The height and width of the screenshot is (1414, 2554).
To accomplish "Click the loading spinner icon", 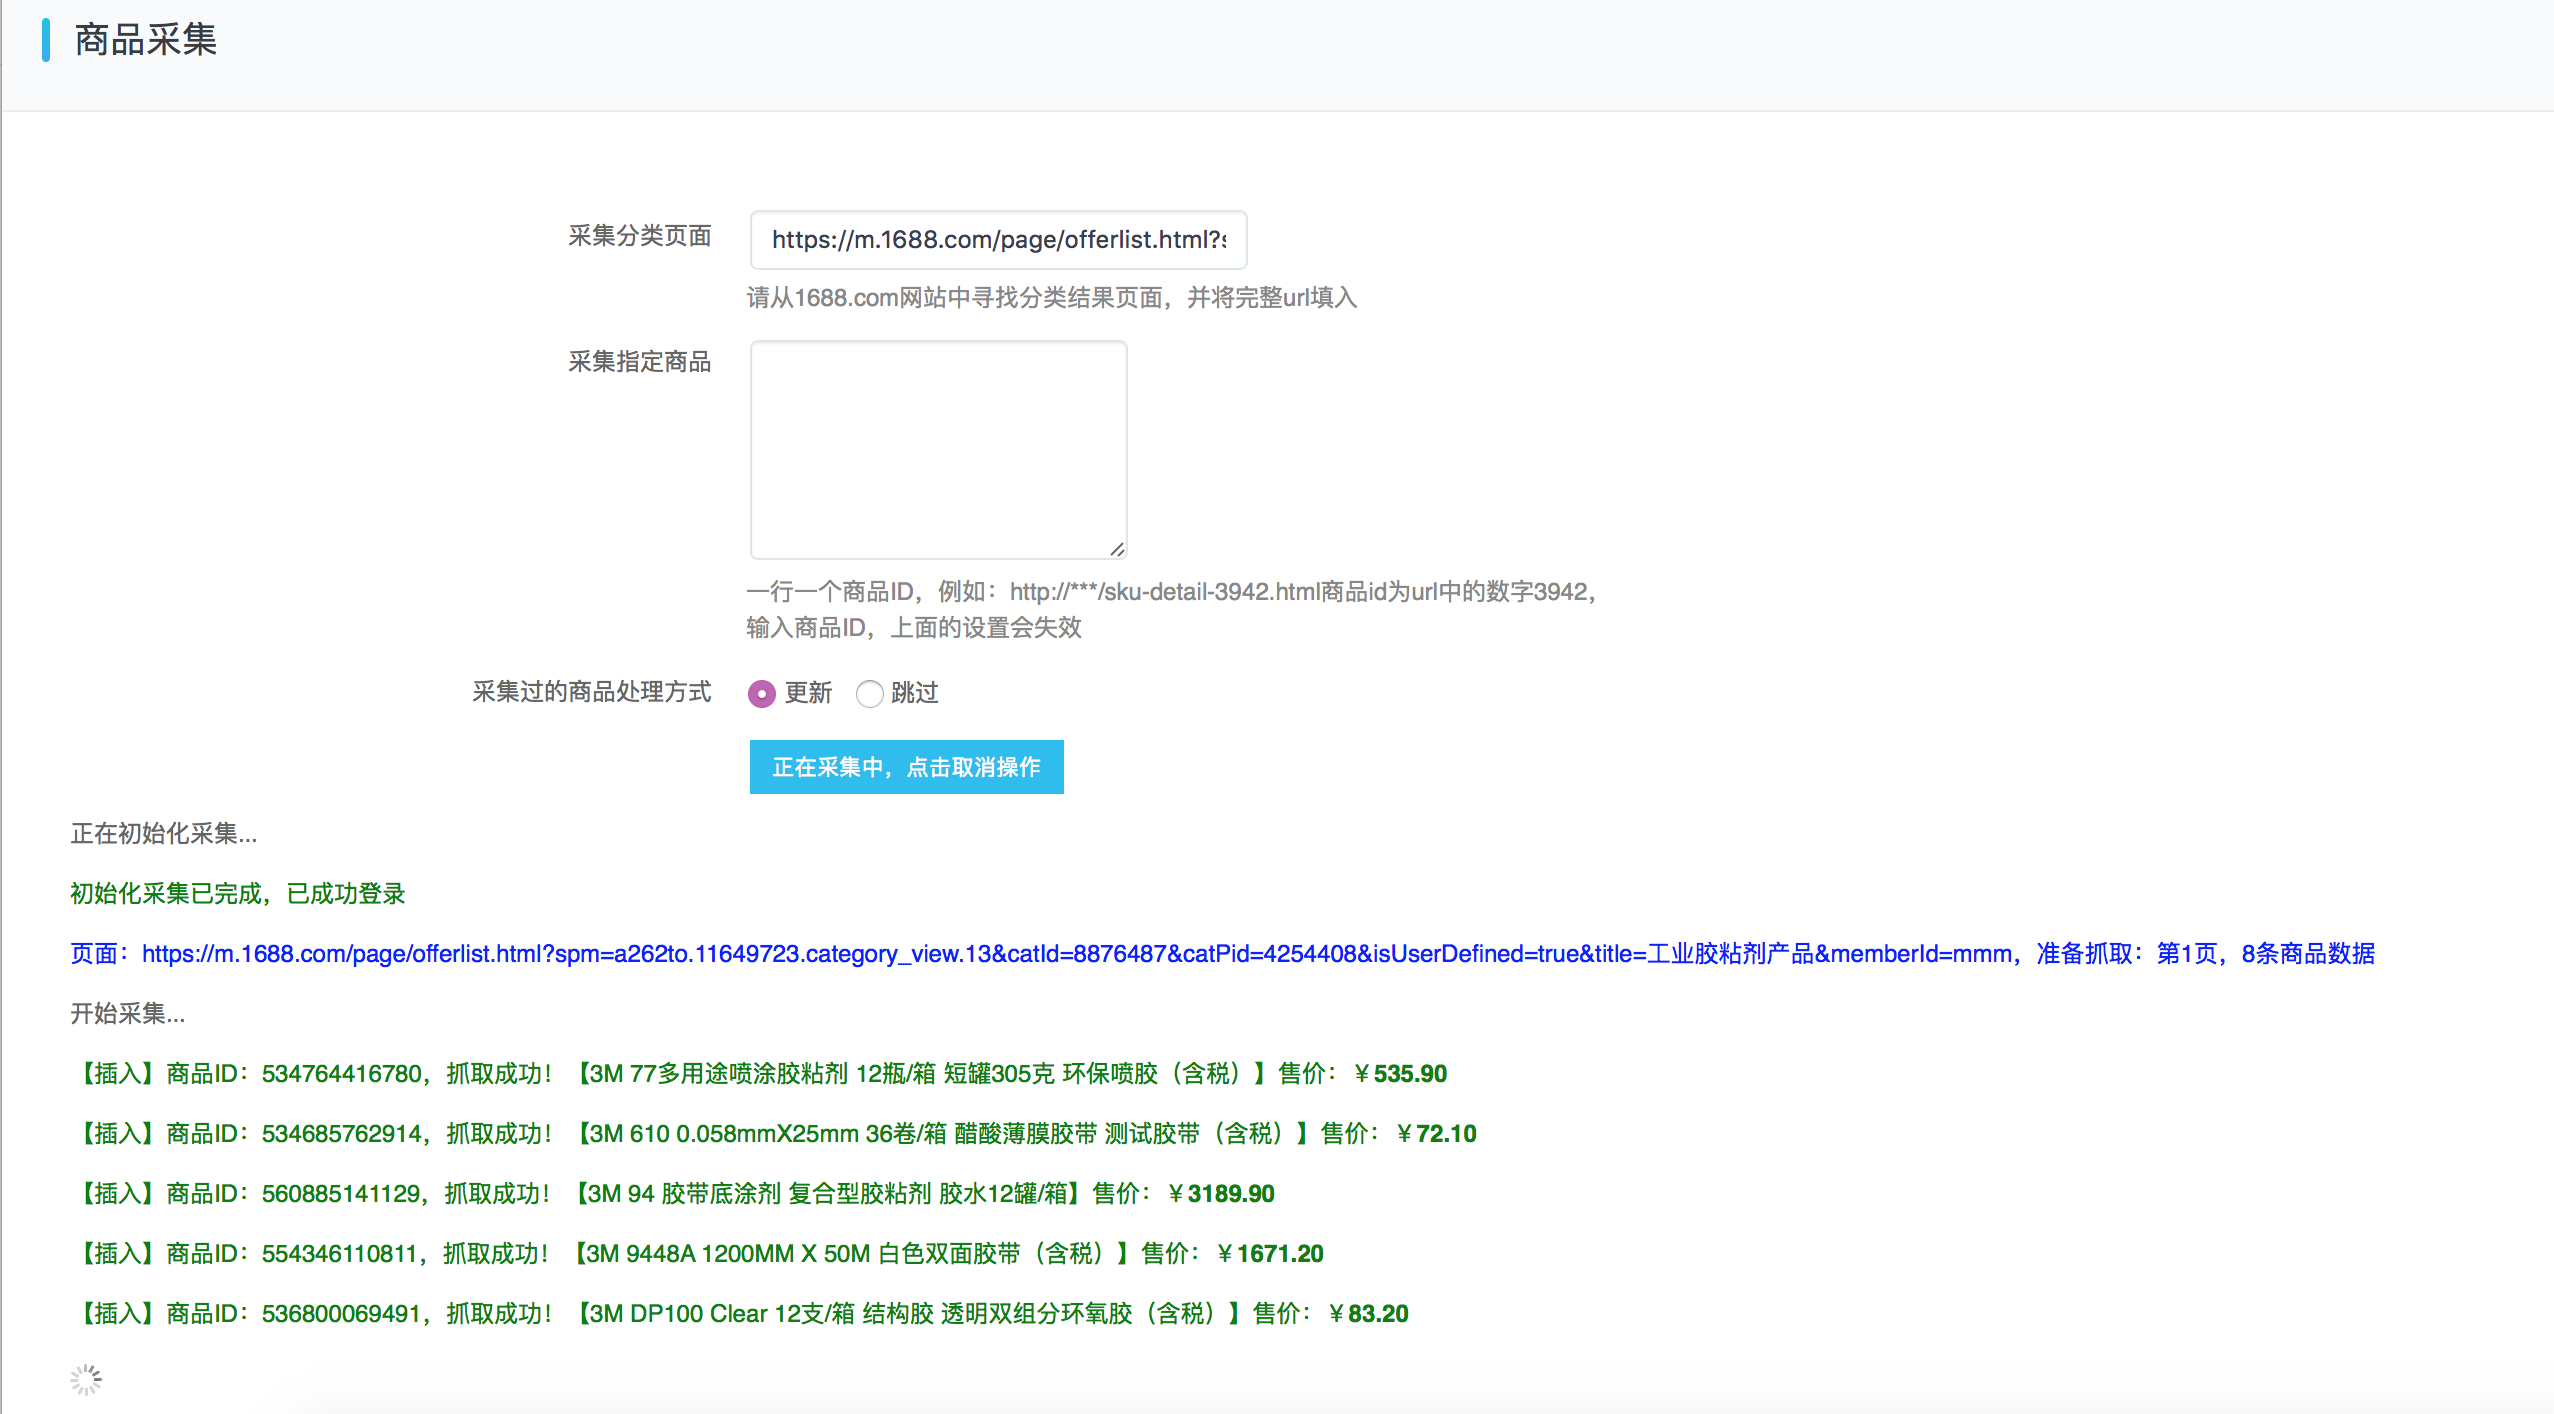I will (x=86, y=1379).
